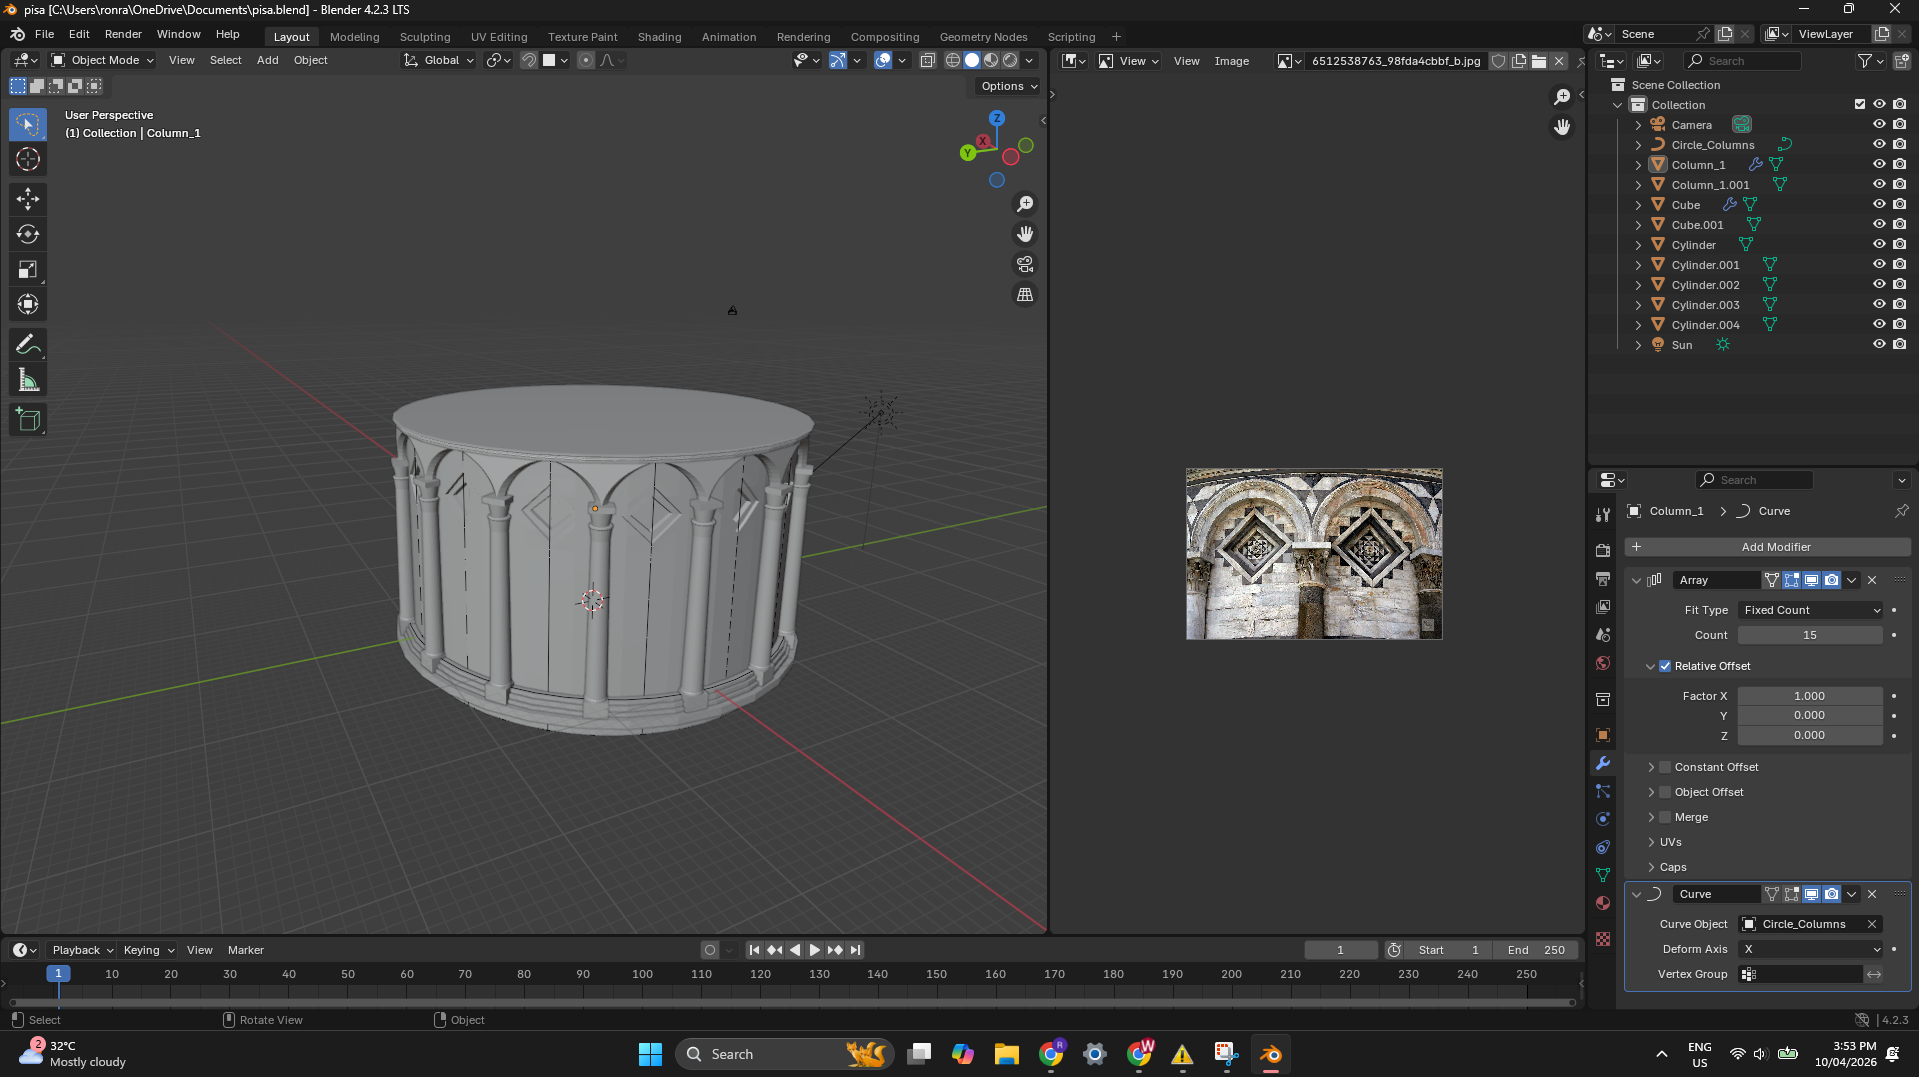The width and height of the screenshot is (1919, 1077).
Task: Activate the Transform tool
Action: 28,304
